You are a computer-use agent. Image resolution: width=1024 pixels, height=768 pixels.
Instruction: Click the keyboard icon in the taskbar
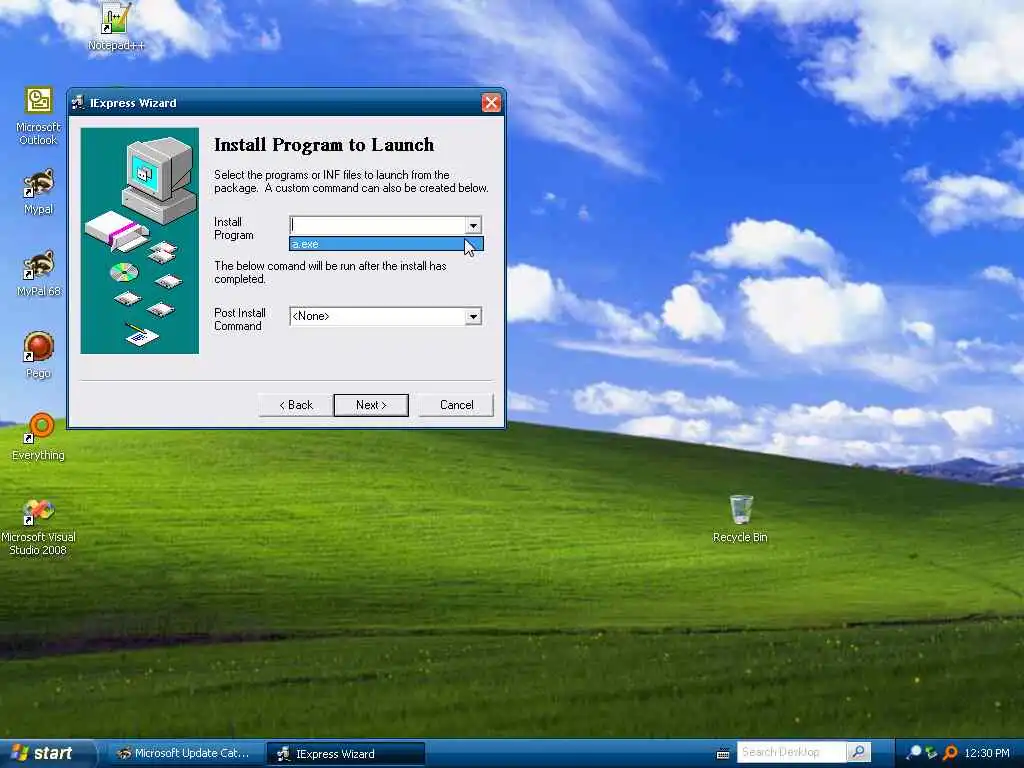[722, 754]
